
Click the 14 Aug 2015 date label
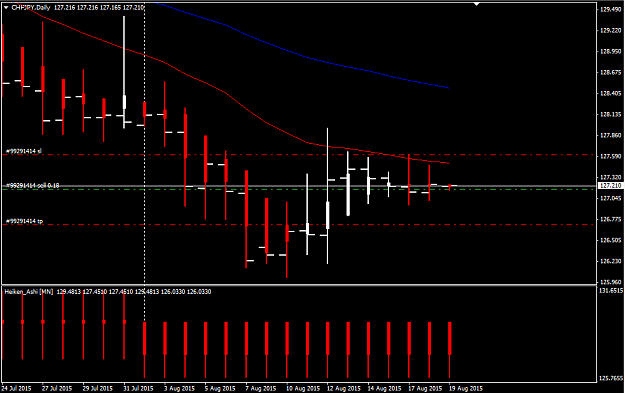coord(384,388)
